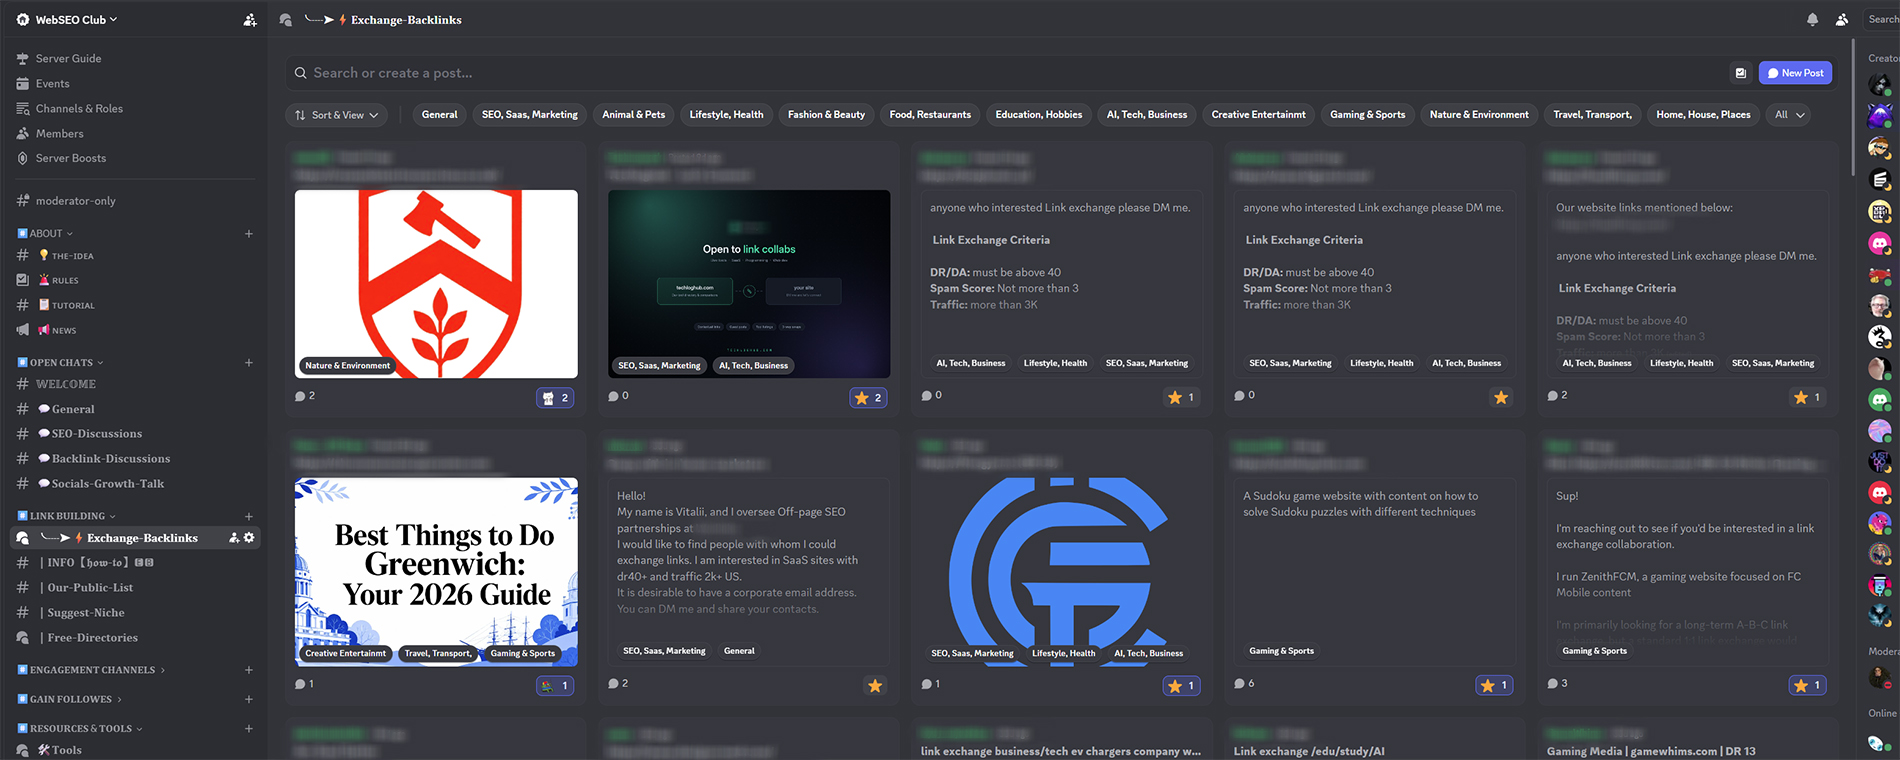Viewport: 1900px width, 760px height.
Task: Click create invite icon on Exchange-Backlinks channel
Action: (x=234, y=538)
